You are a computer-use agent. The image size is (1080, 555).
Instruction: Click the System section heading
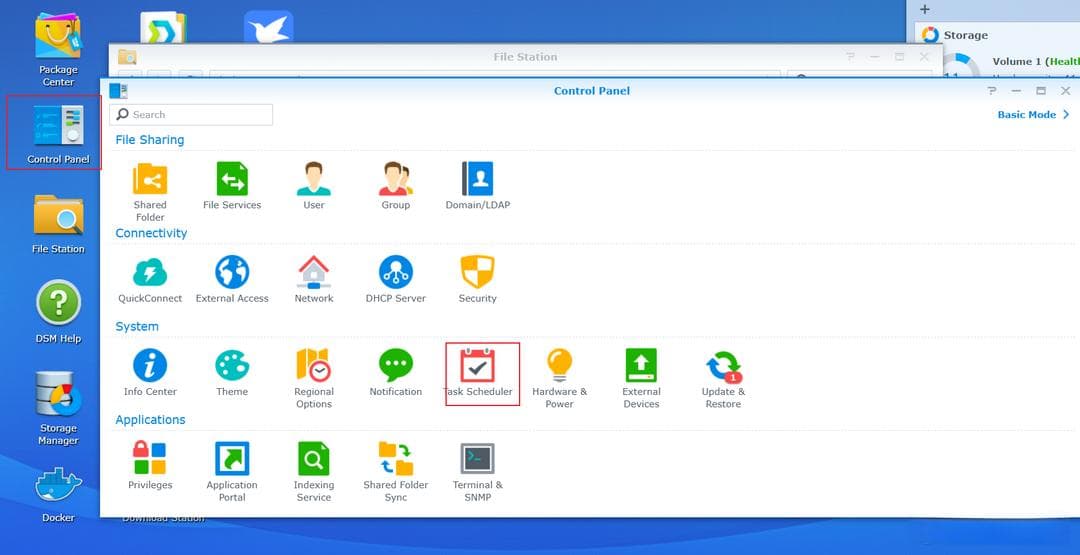click(137, 326)
